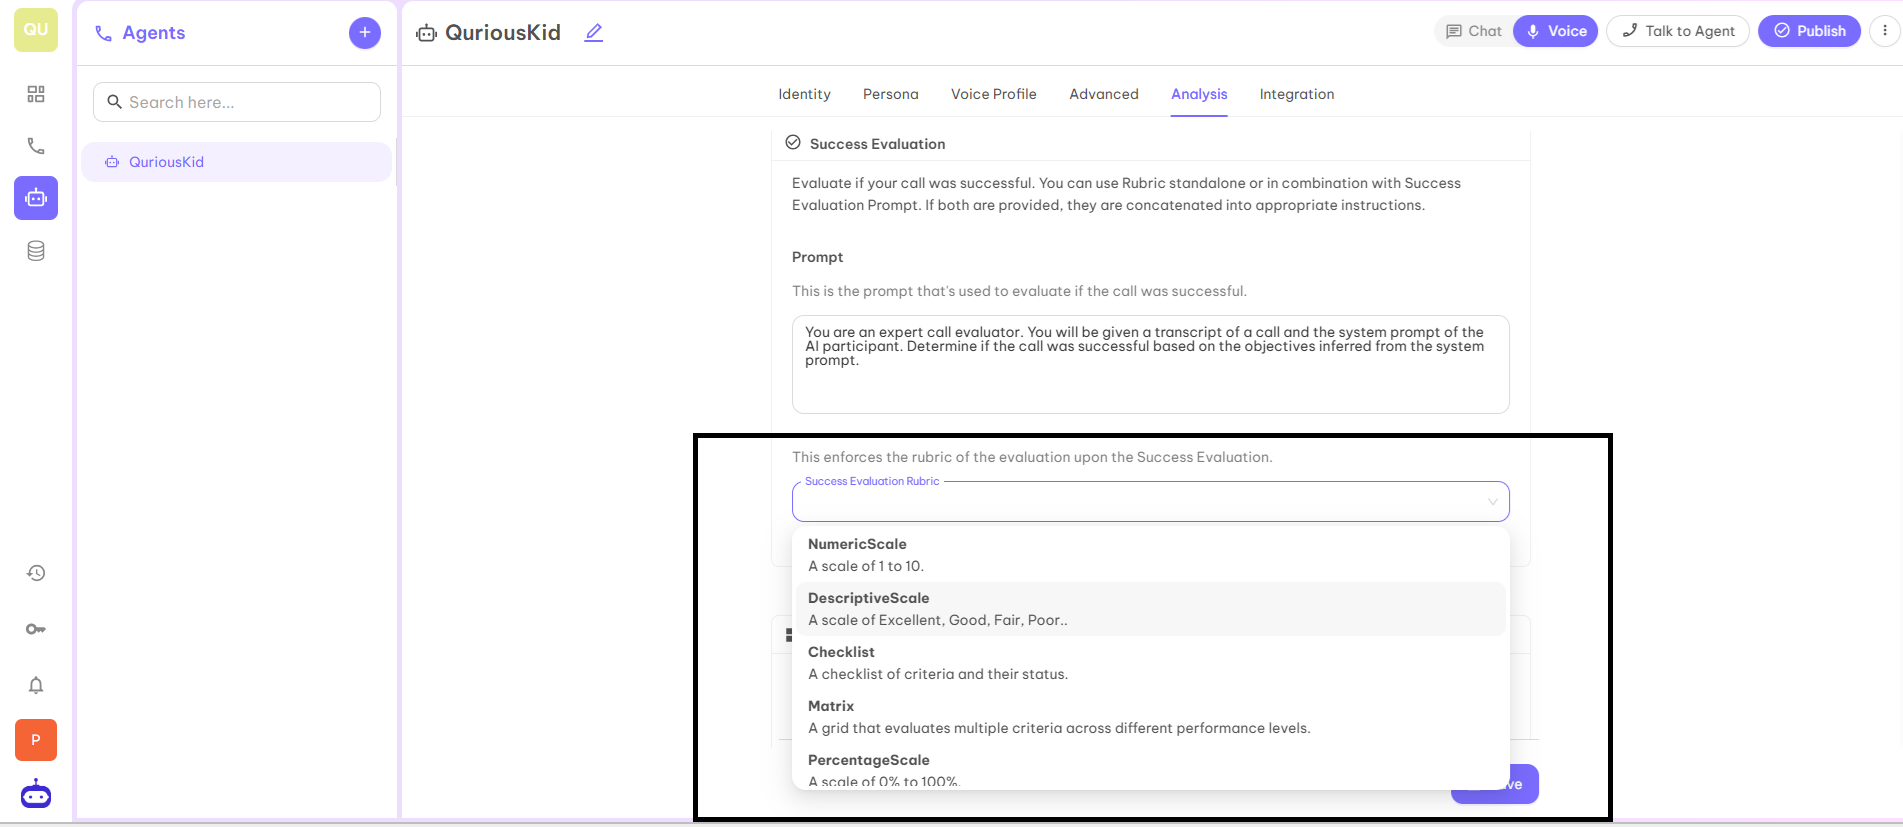Open the three-dot more options menu
The image size is (1903, 827).
pos(1885,31)
